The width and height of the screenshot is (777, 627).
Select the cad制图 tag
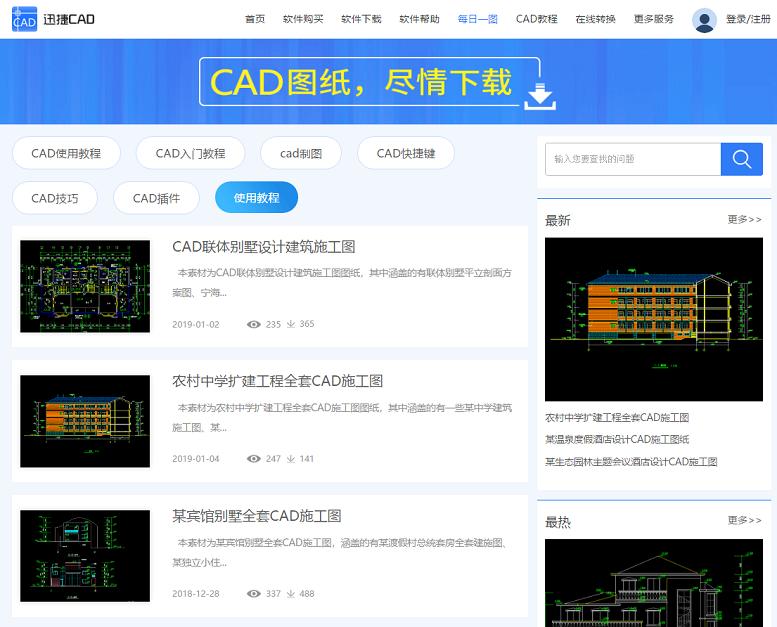pyautogui.click(x=301, y=153)
